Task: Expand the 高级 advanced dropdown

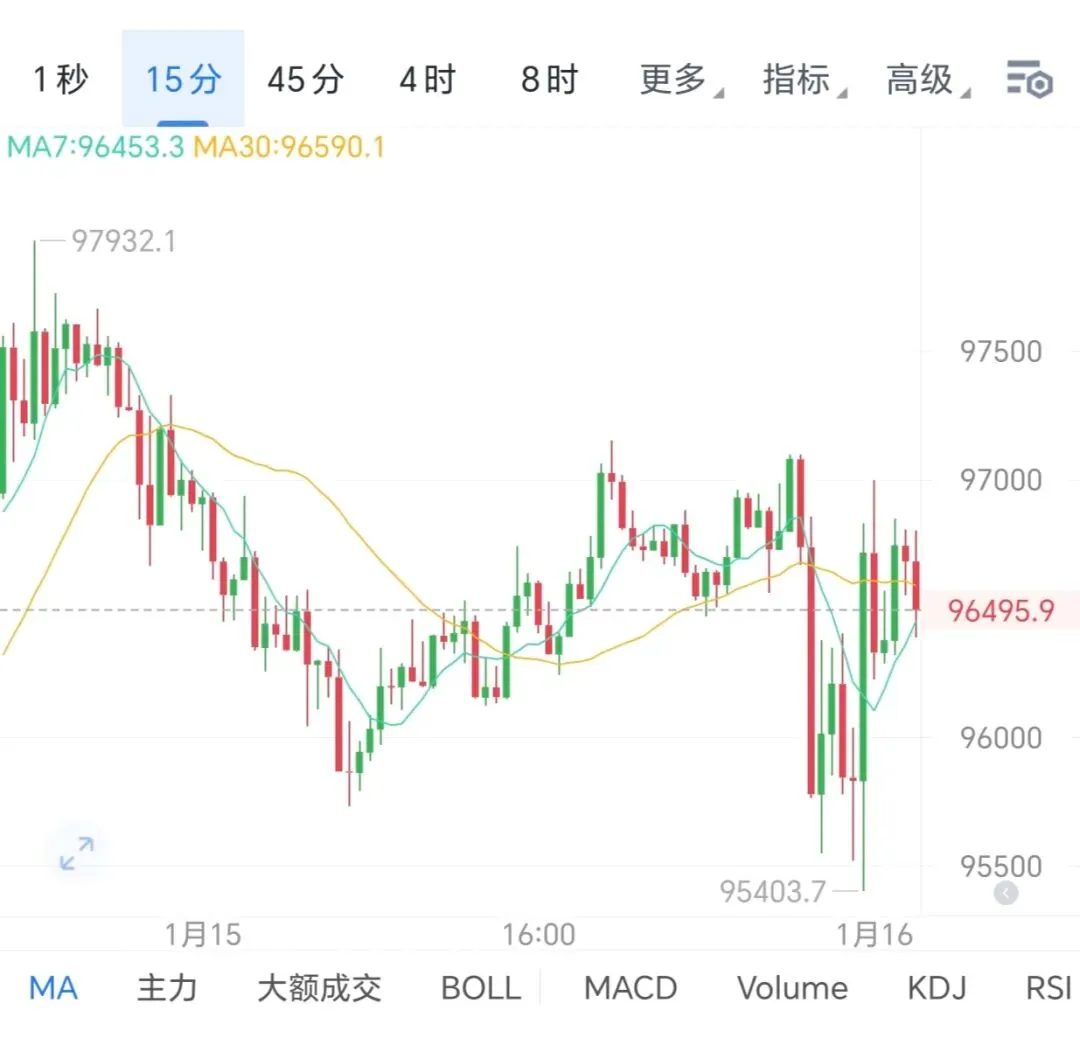Action: [x=923, y=79]
